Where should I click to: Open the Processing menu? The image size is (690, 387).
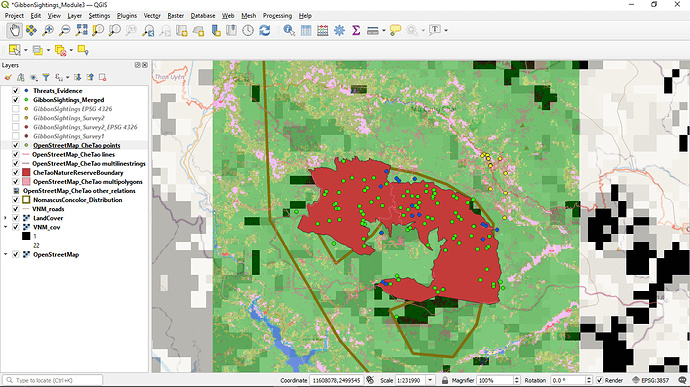[277, 15]
